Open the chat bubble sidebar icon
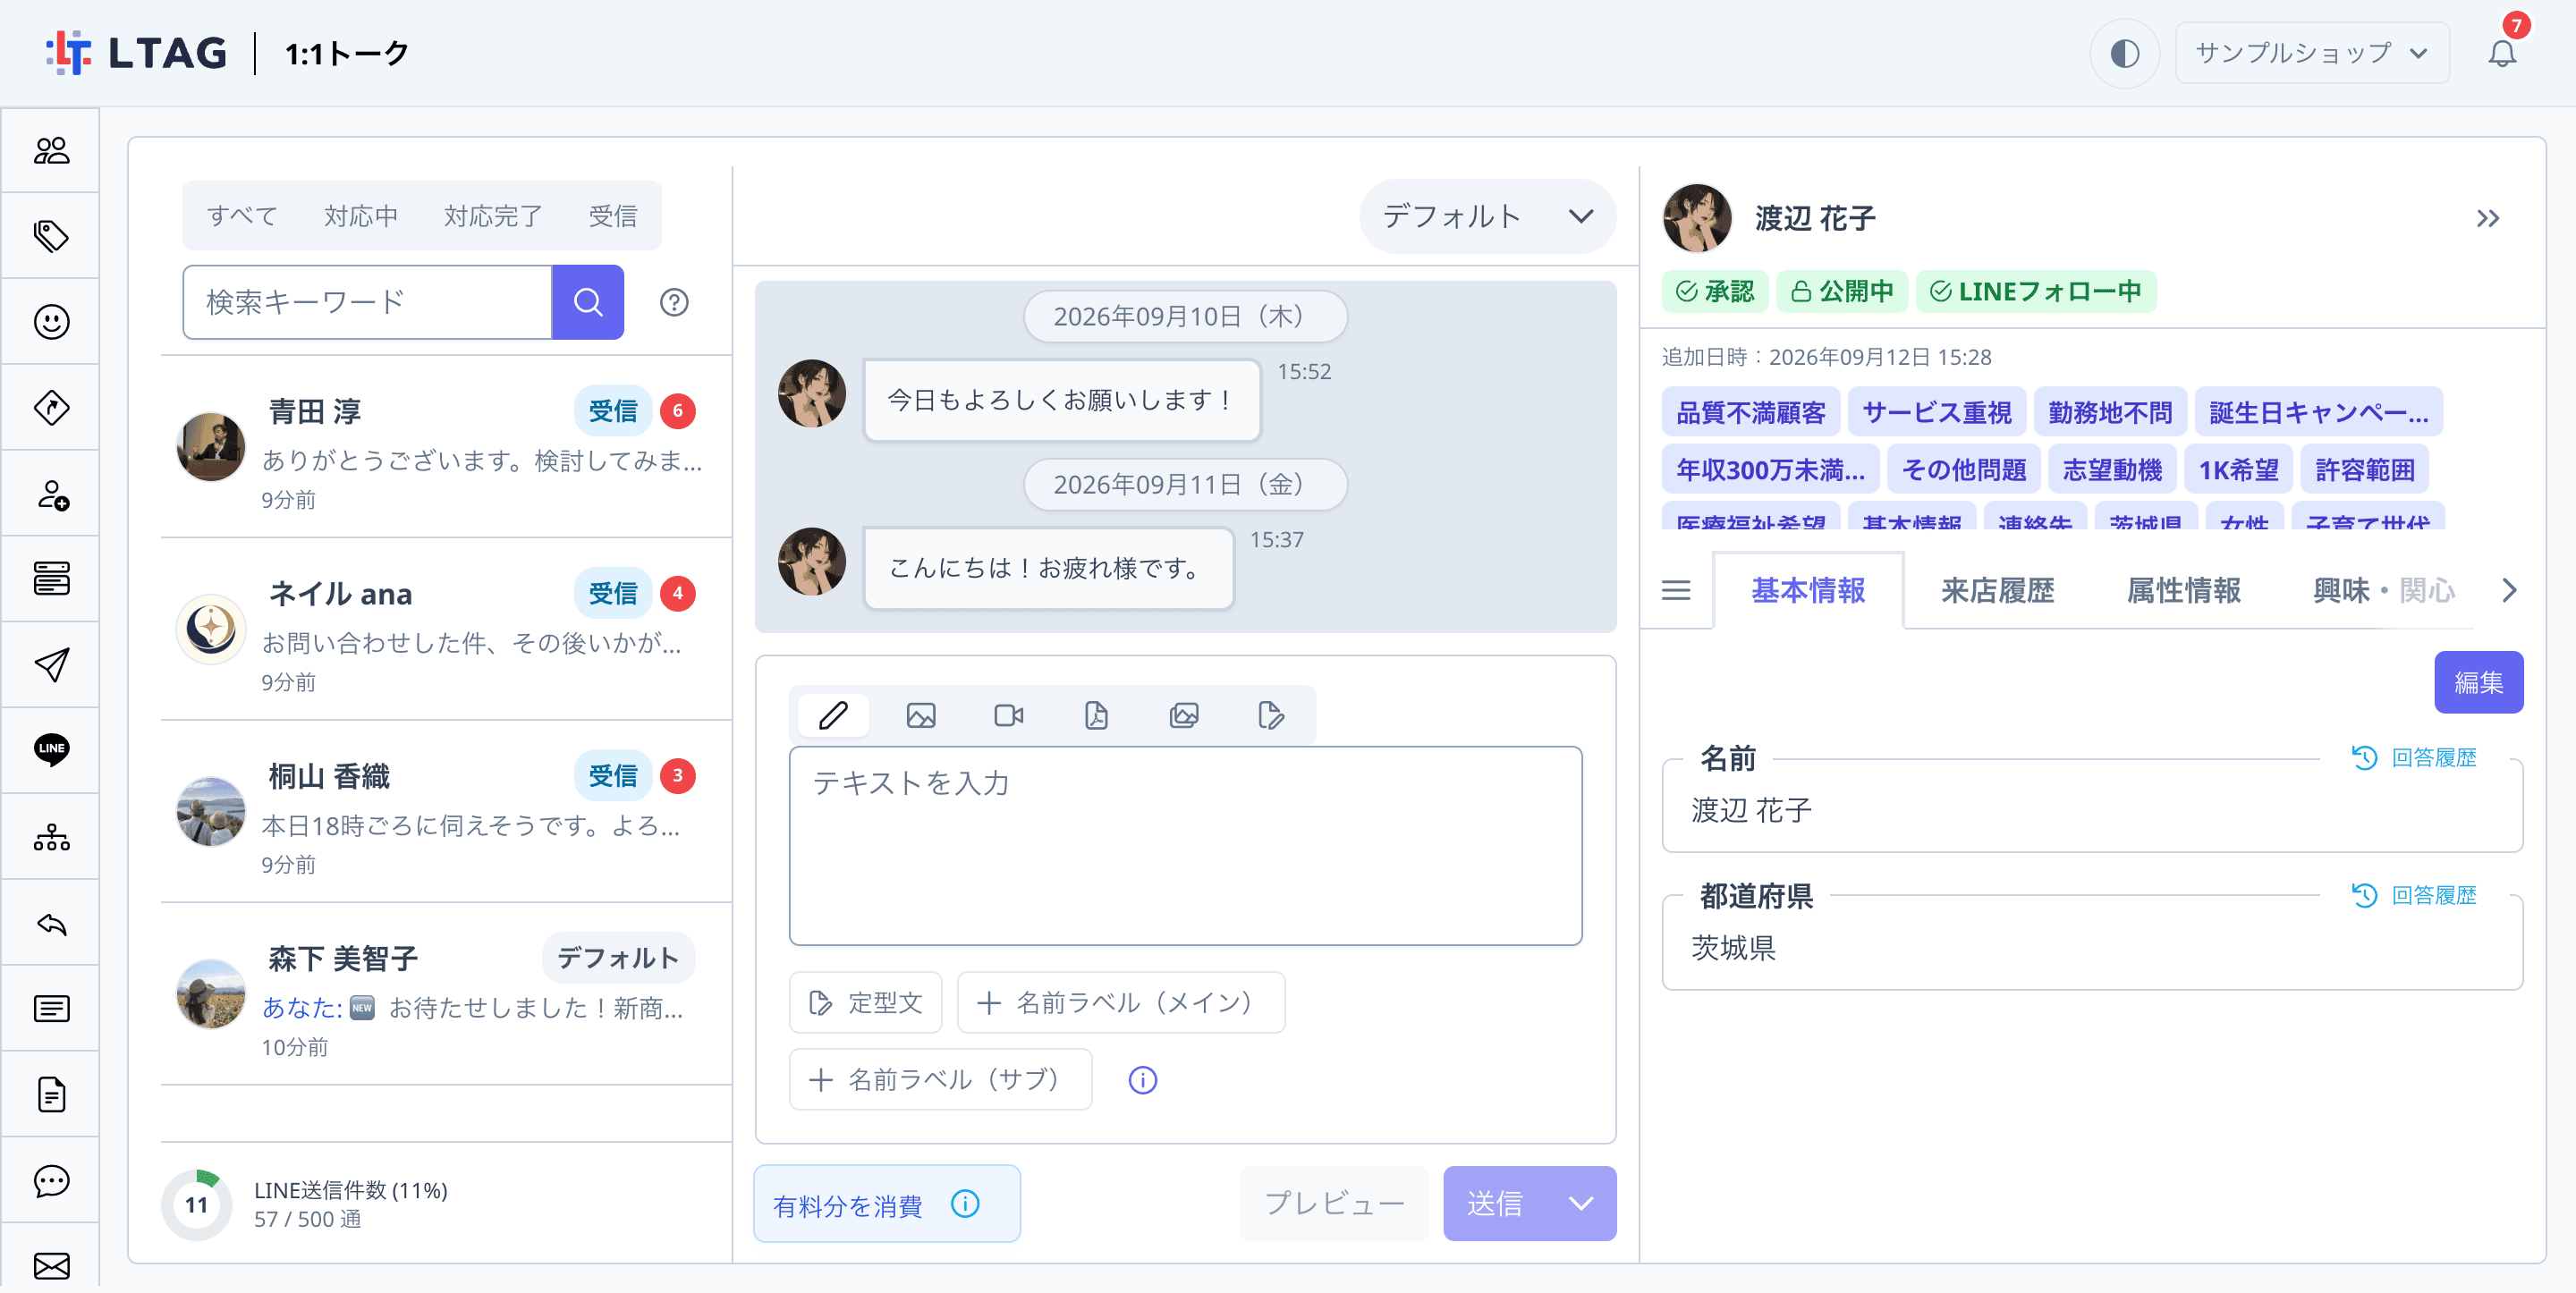 [x=51, y=1181]
